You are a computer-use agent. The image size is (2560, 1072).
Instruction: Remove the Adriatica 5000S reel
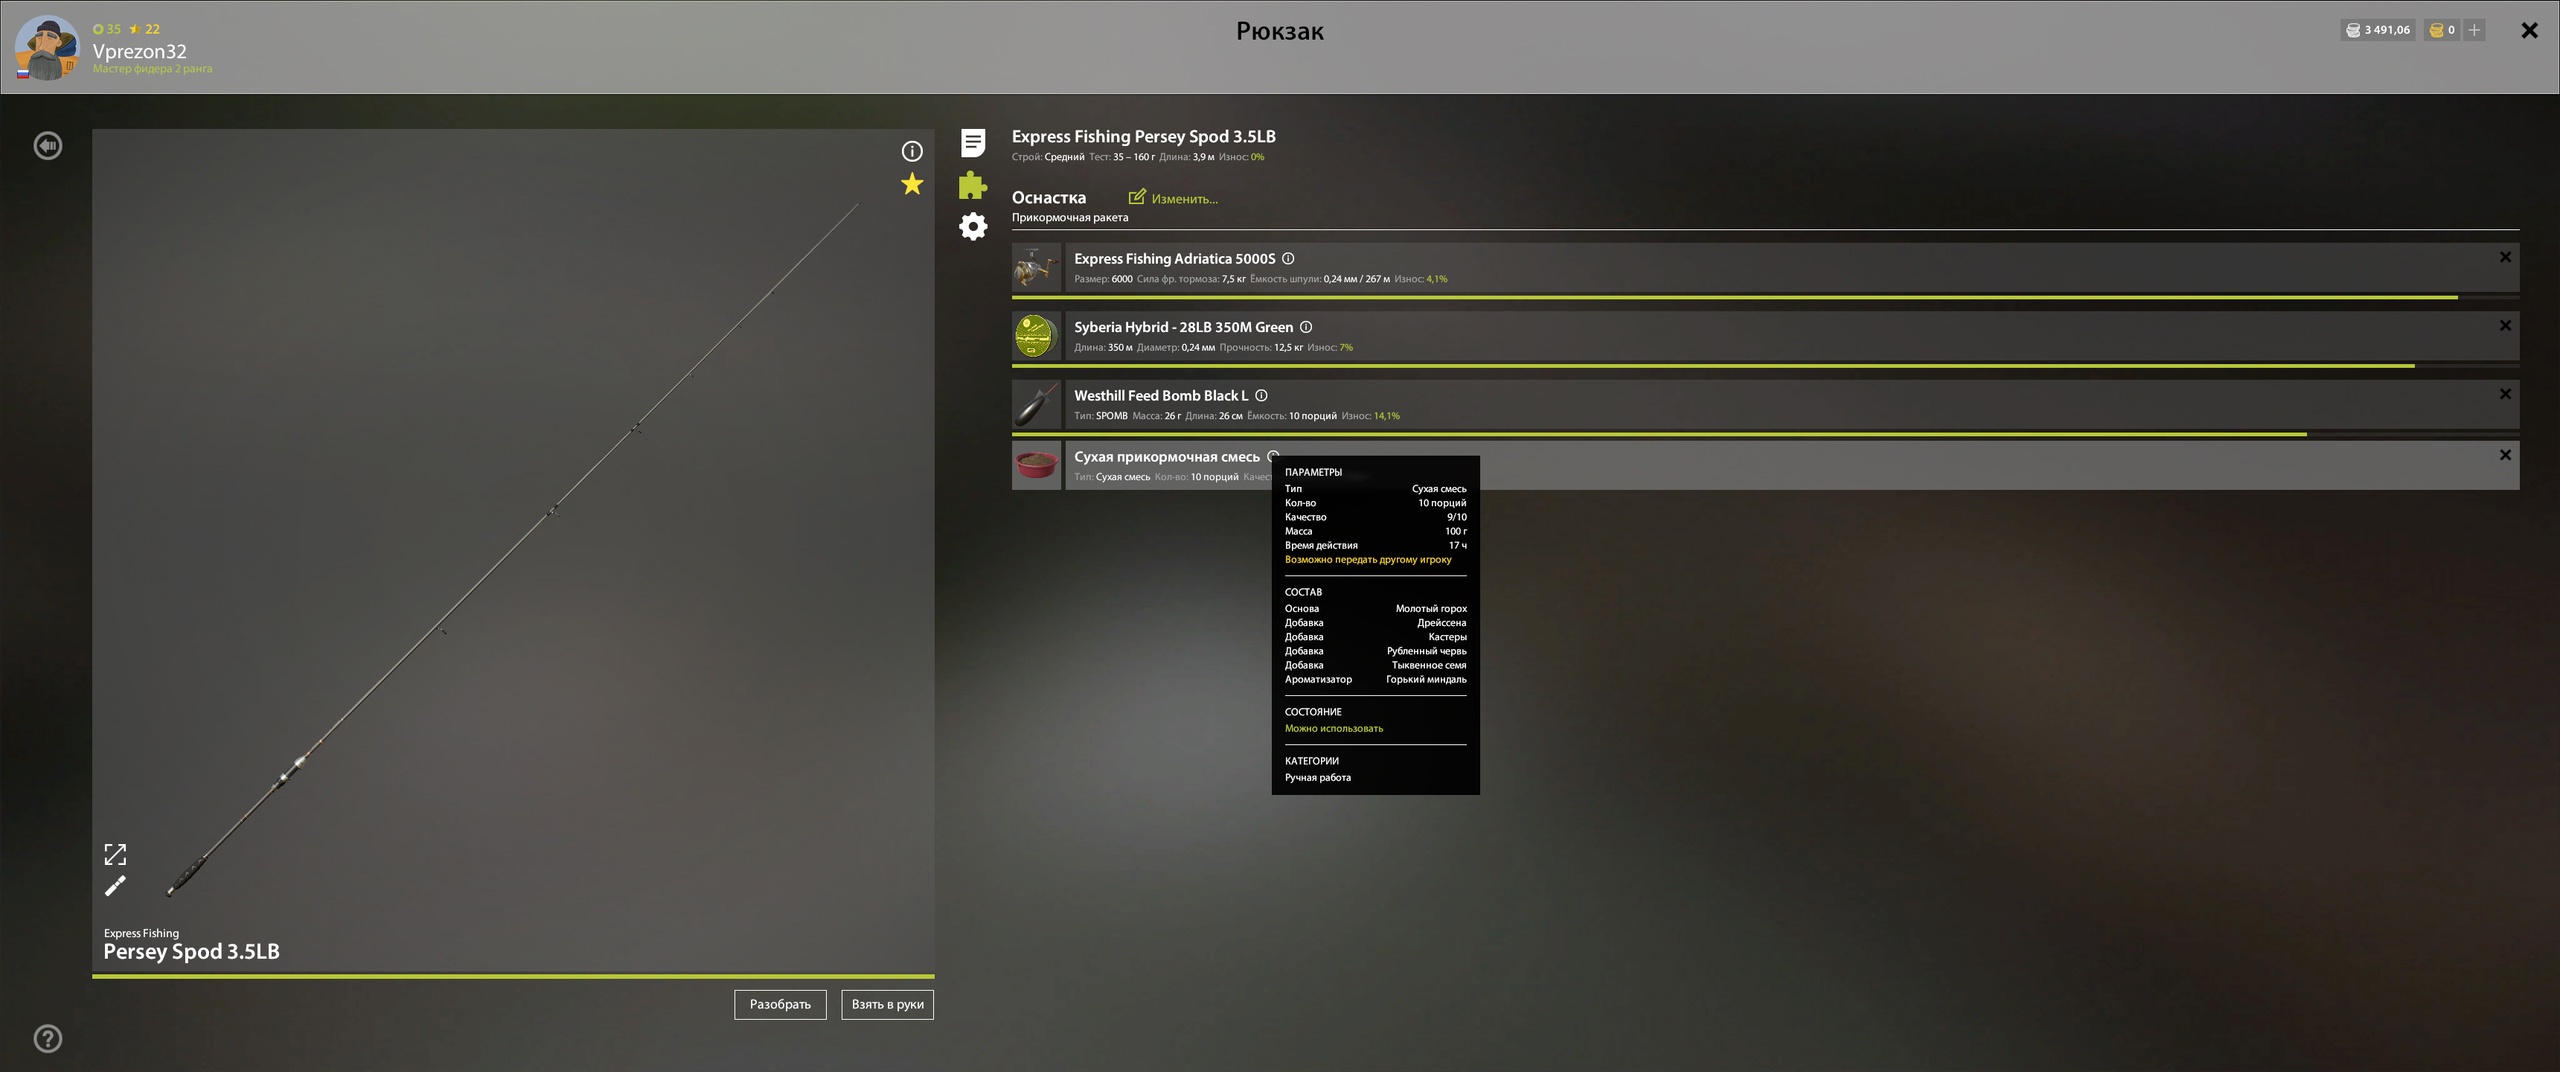coord(2505,257)
